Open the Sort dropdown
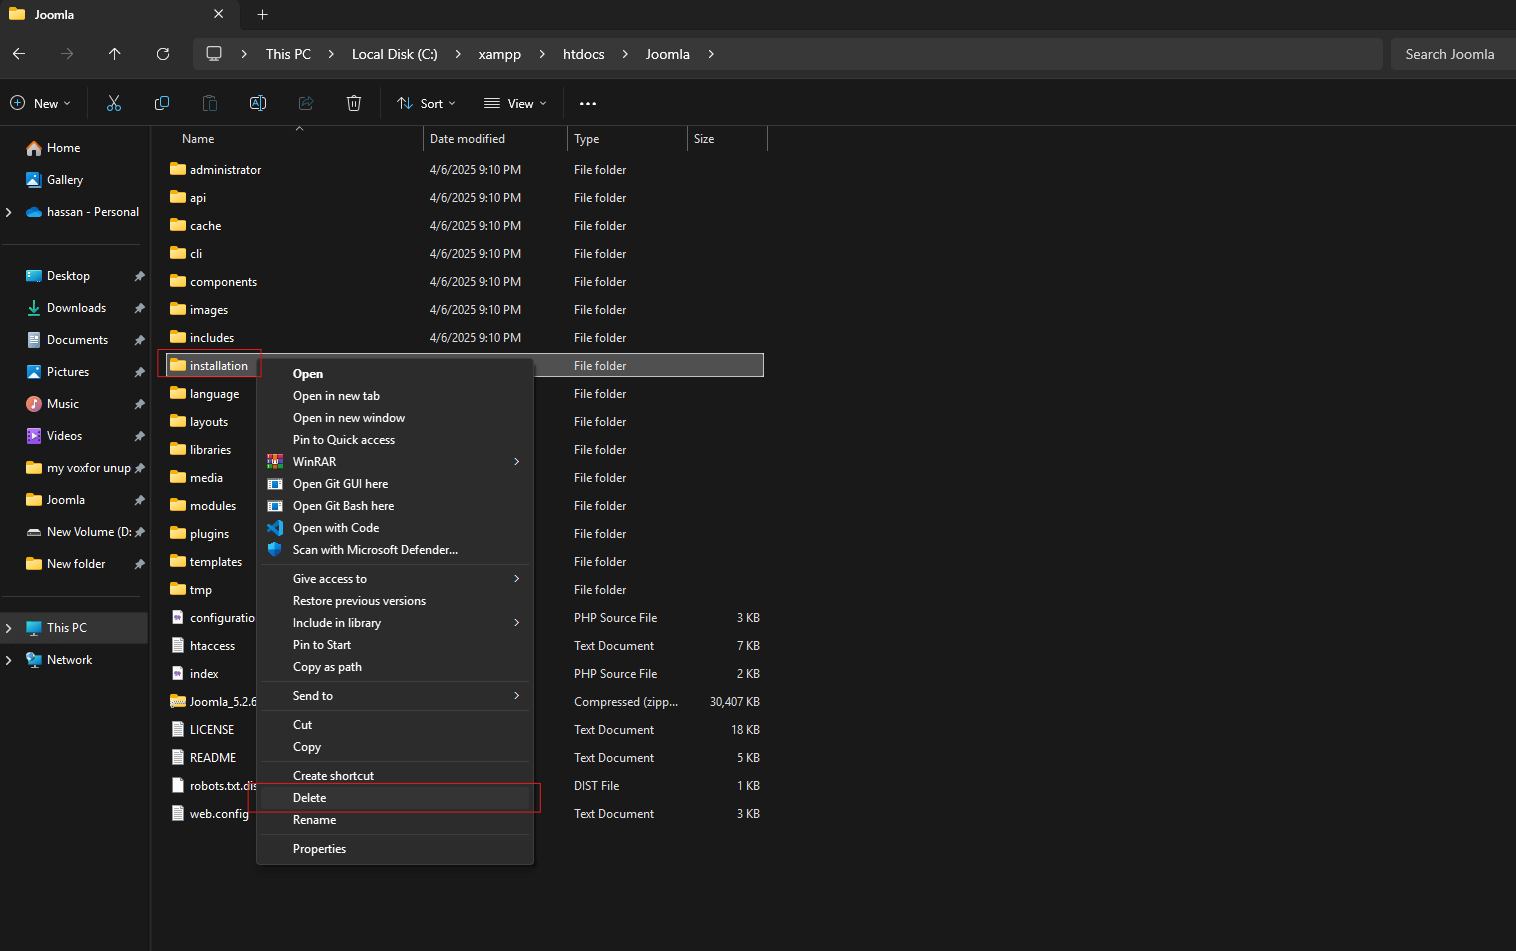The height and width of the screenshot is (951, 1516). click(x=427, y=104)
